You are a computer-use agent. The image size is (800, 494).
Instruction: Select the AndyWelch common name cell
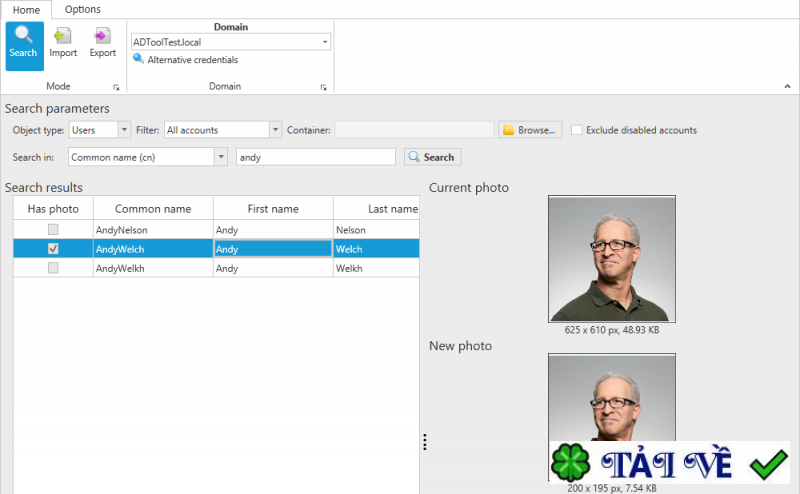153,249
